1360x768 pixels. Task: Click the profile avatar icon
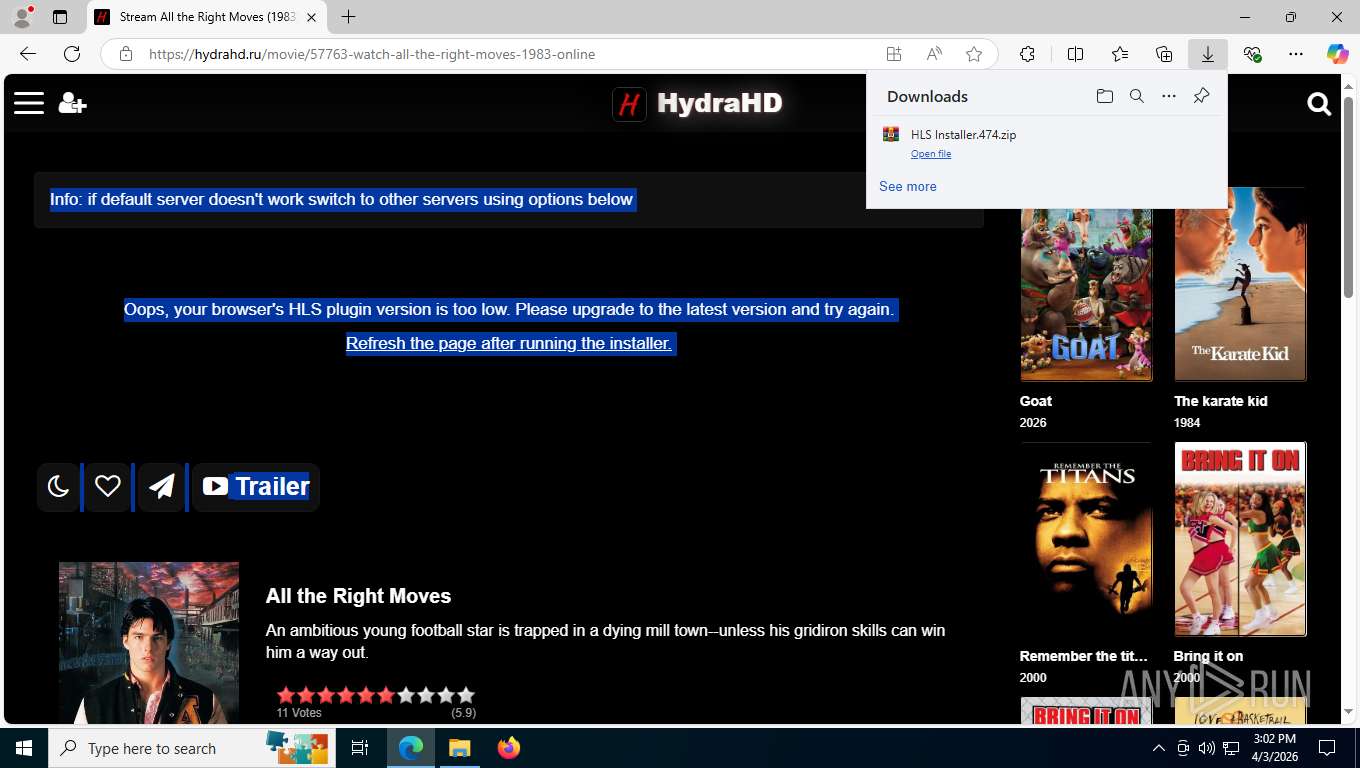pyautogui.click(x=21, y=17)
